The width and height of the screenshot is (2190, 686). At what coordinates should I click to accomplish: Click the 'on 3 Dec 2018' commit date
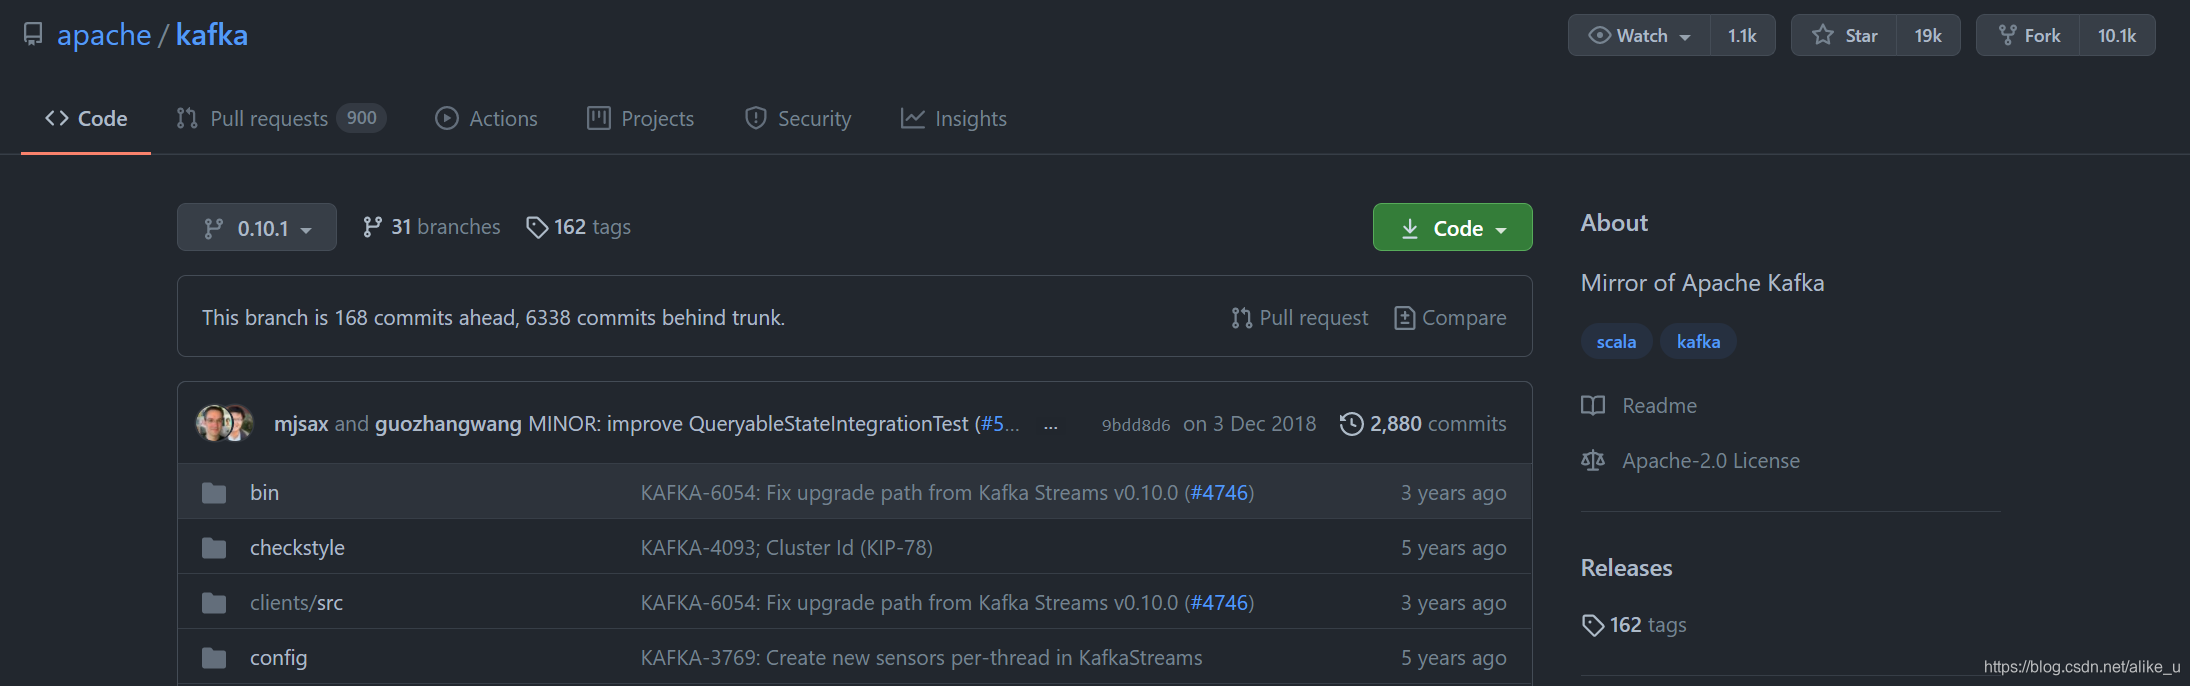click(x=1250, y=424)
